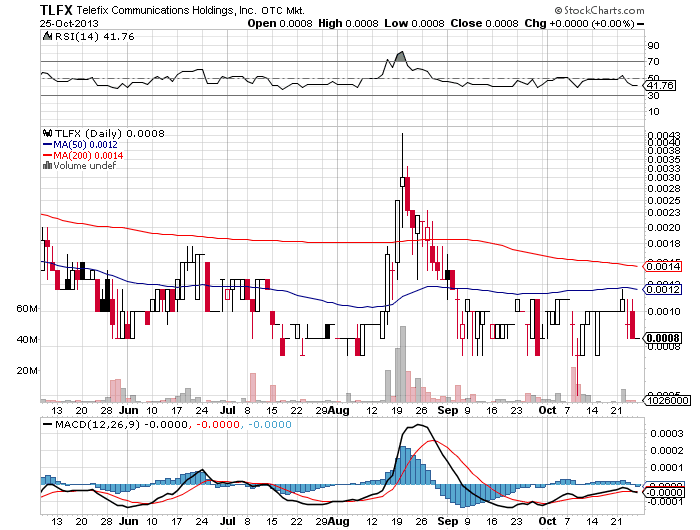
Task: Click the -0.0001 label on the MACD axis
Action: pos(665,502)
